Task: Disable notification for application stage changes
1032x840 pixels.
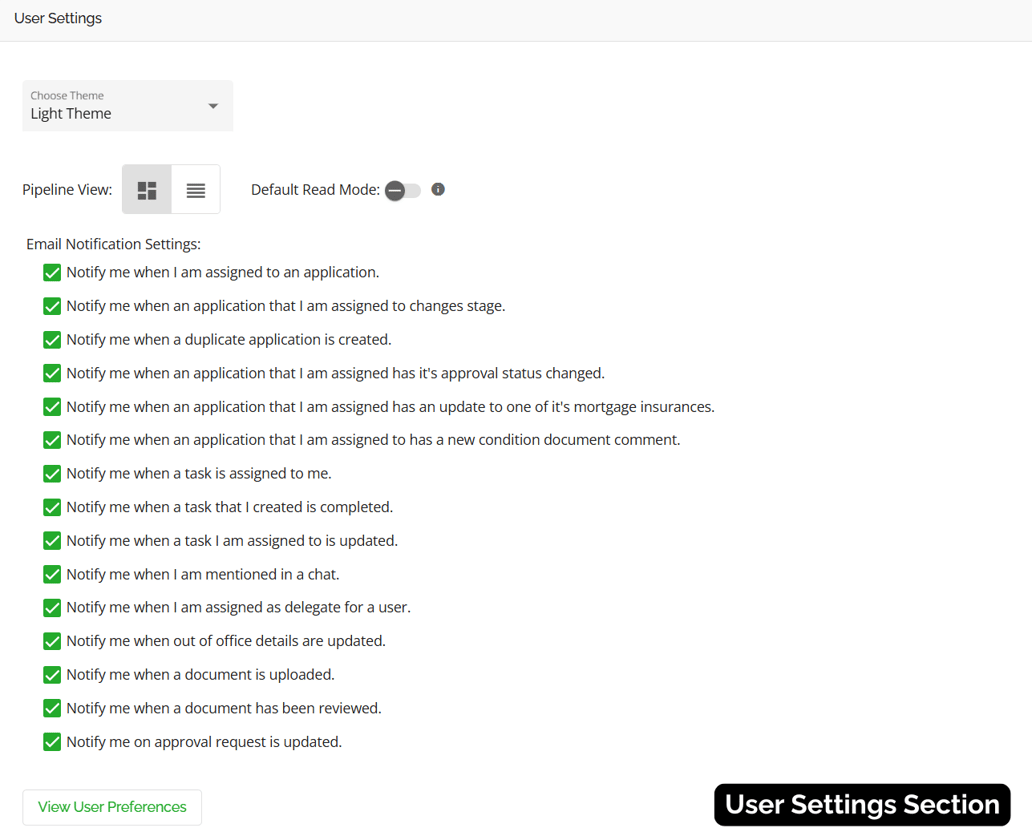Action: point(51,305)
